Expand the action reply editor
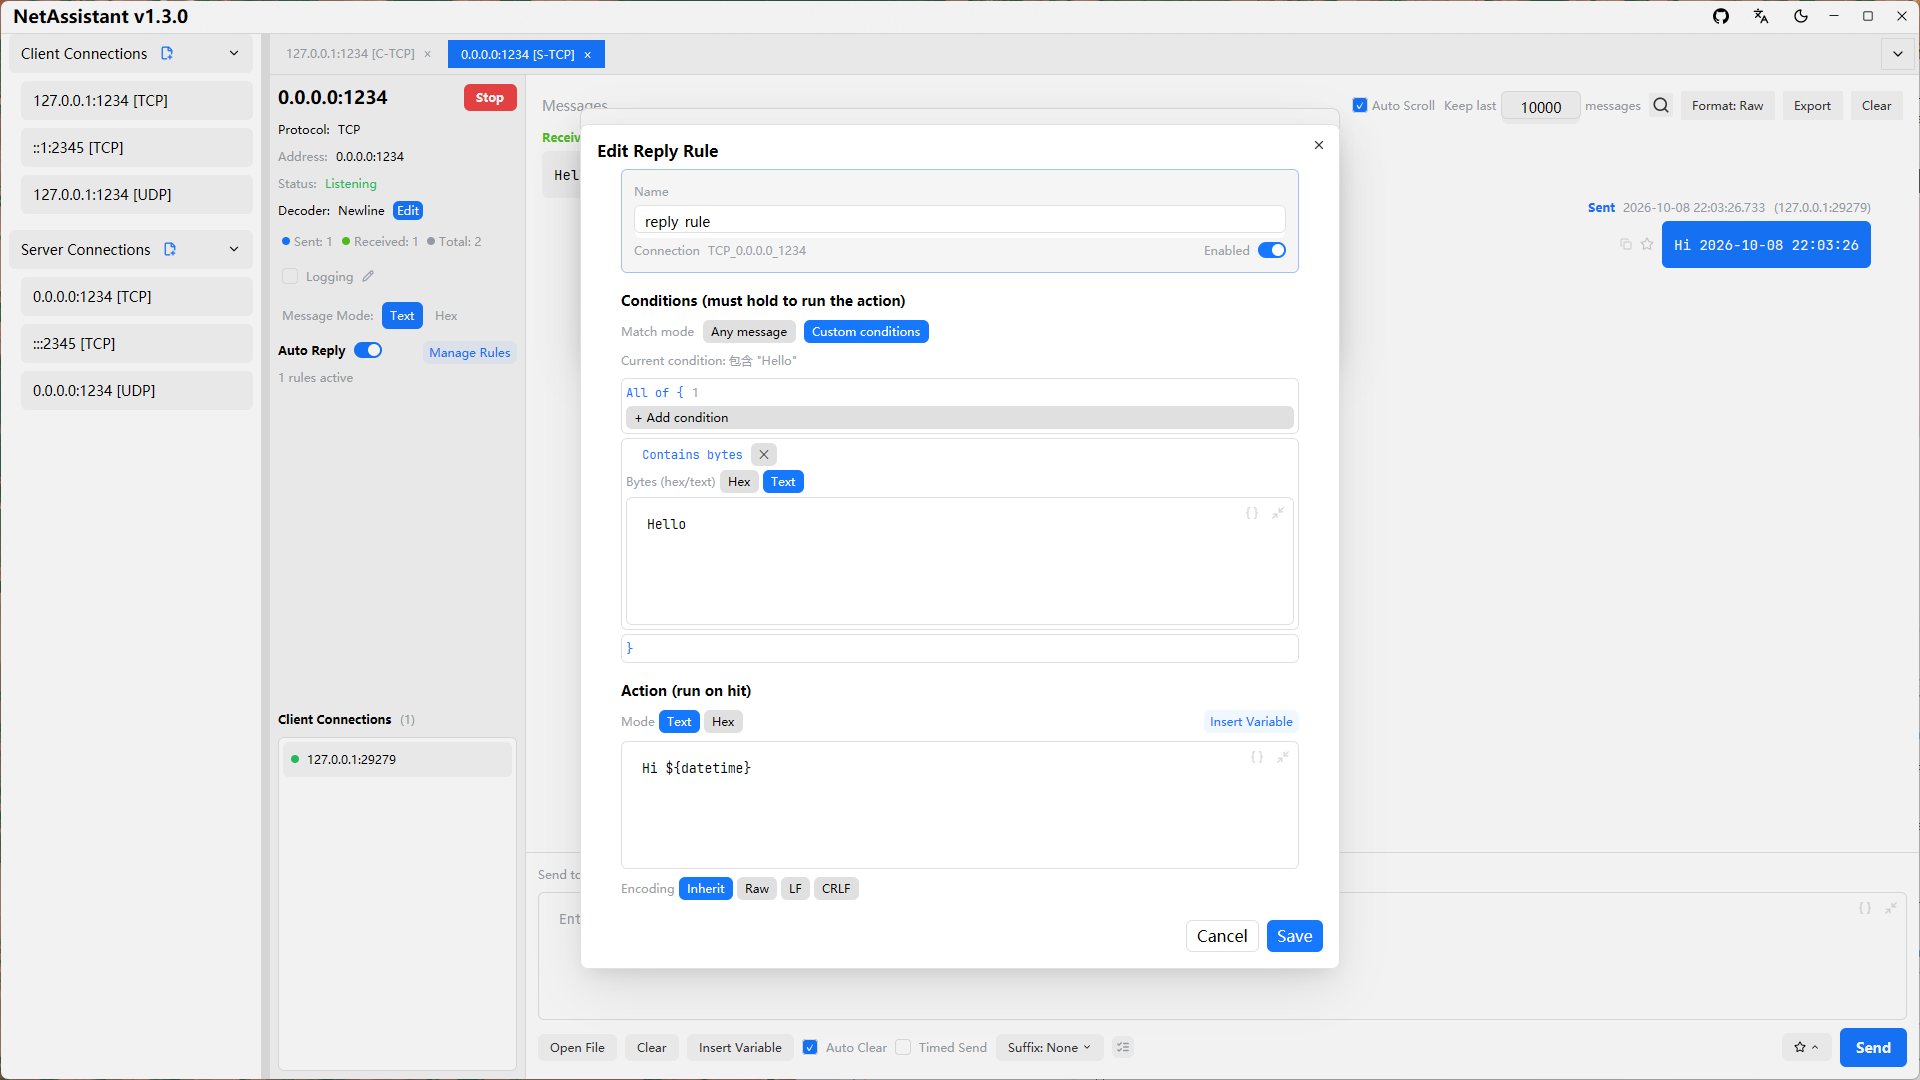The image size is (1920, 1080). pyautogui.click(x=1283, y=757)
